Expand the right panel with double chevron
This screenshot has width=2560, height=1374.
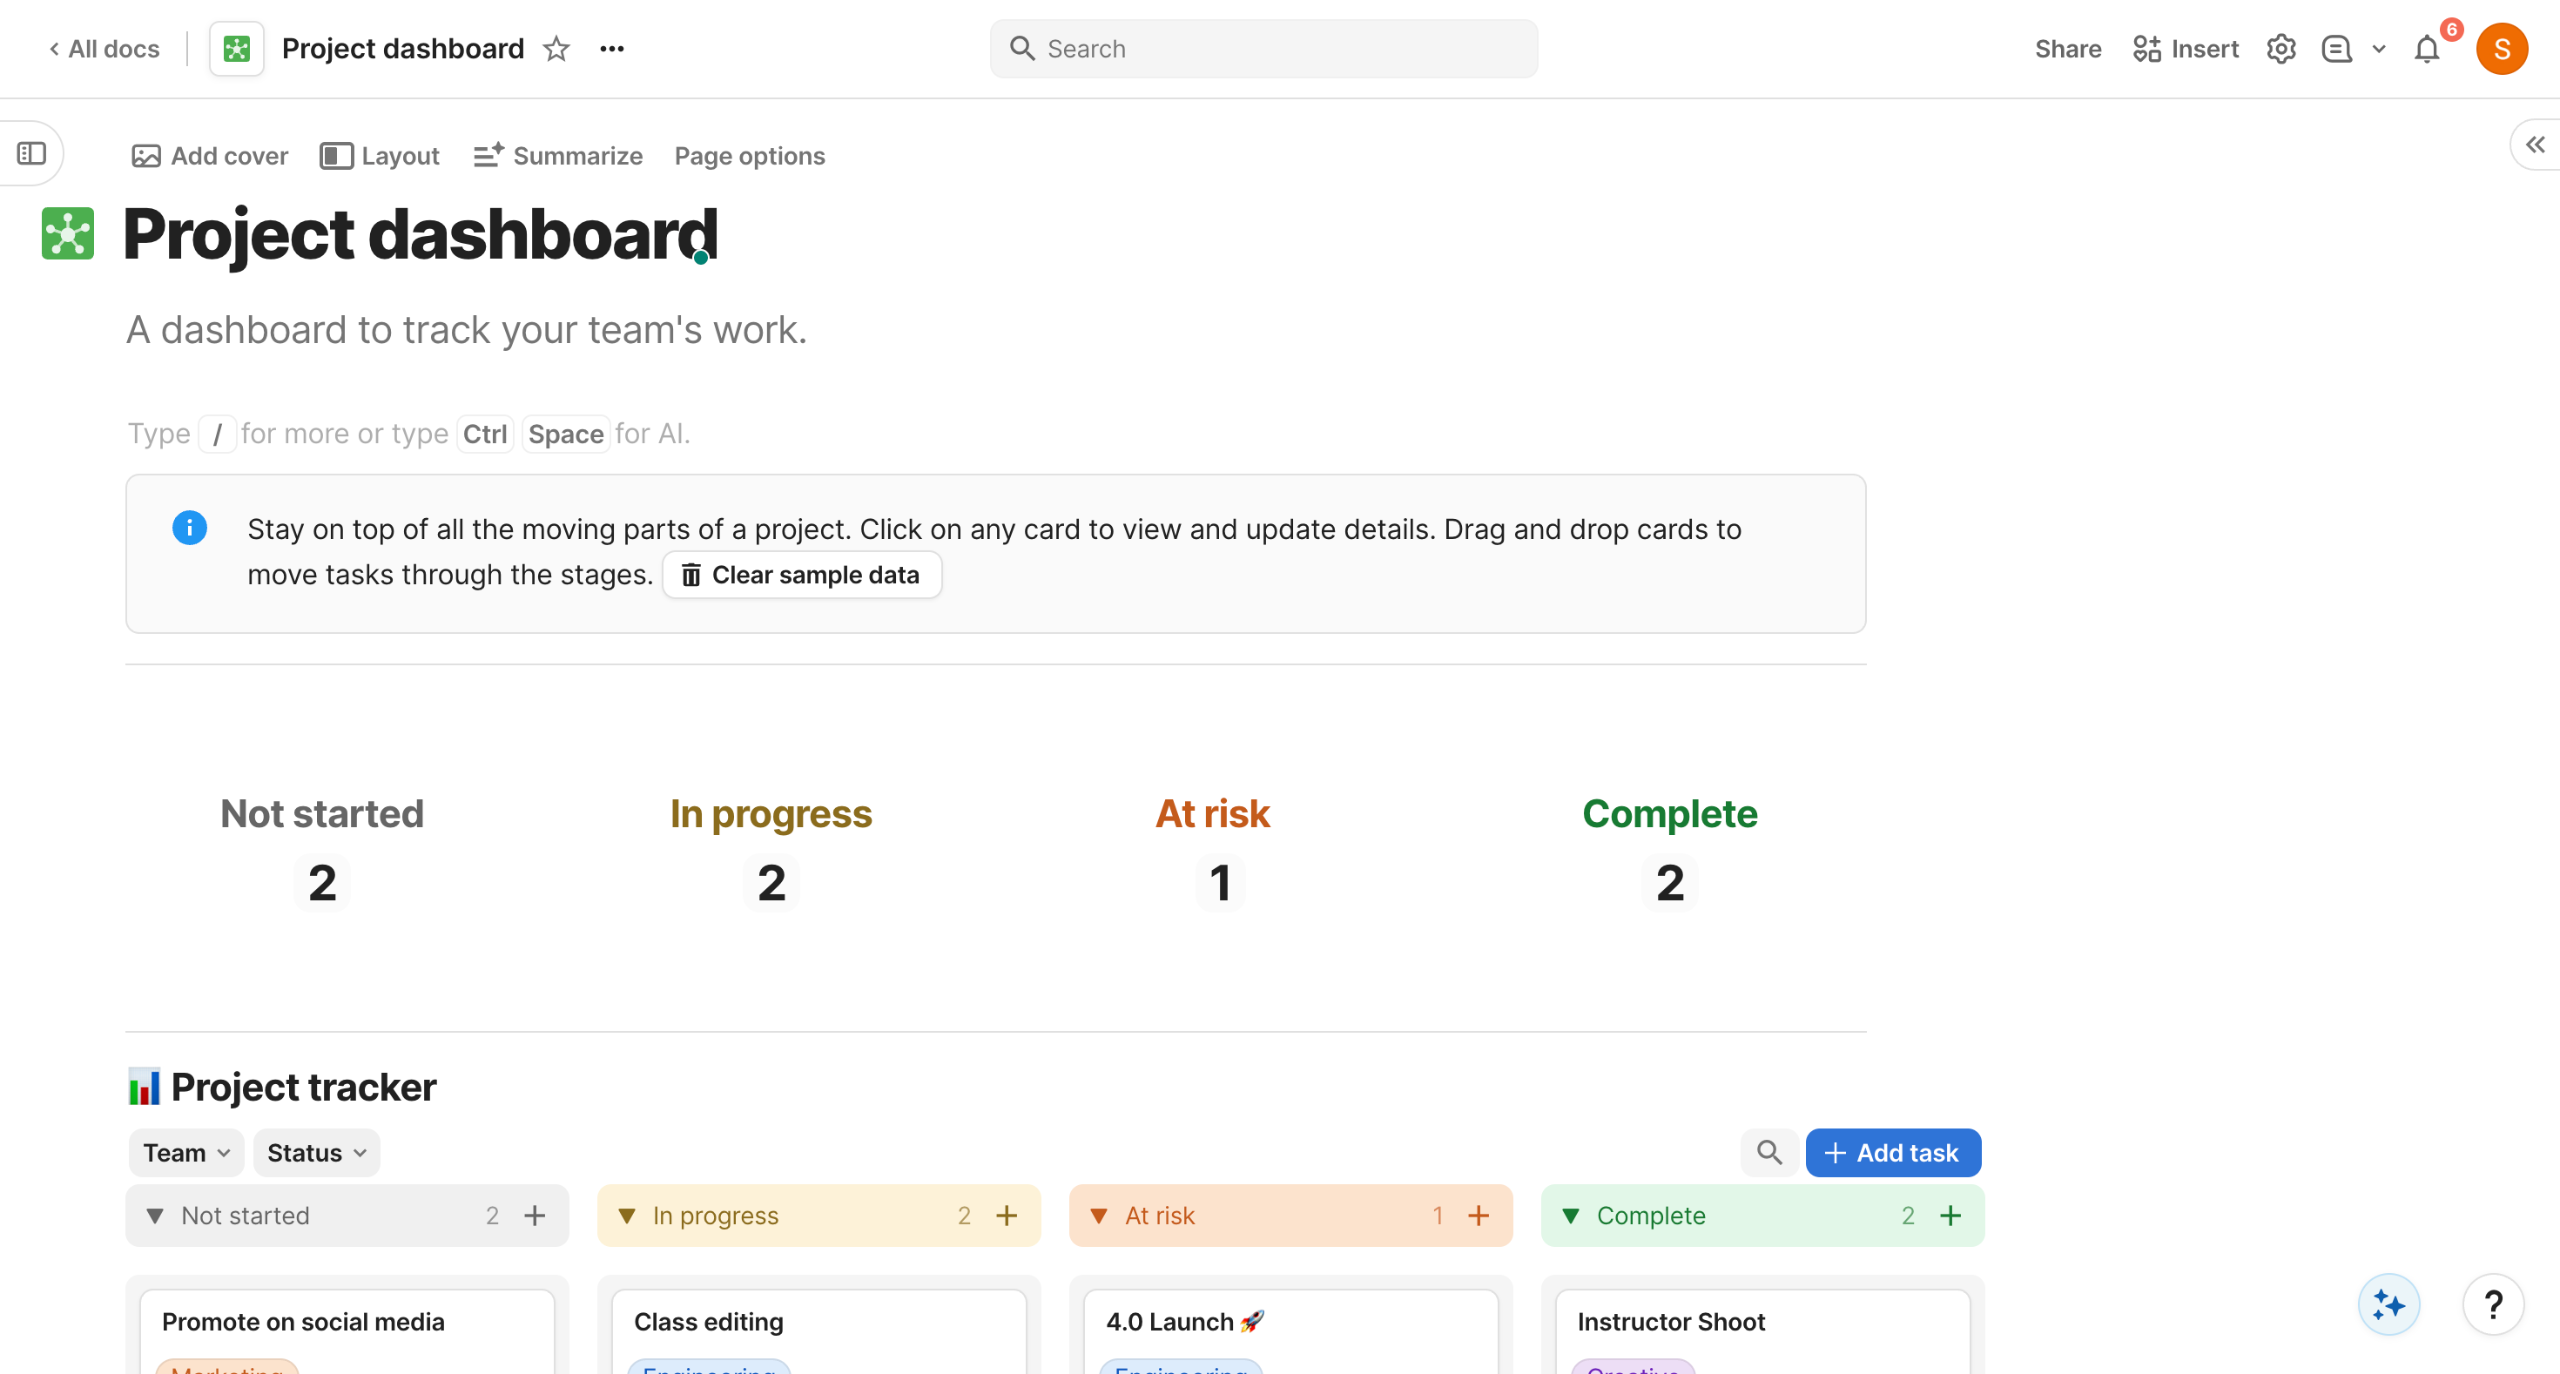point(2535,146)
